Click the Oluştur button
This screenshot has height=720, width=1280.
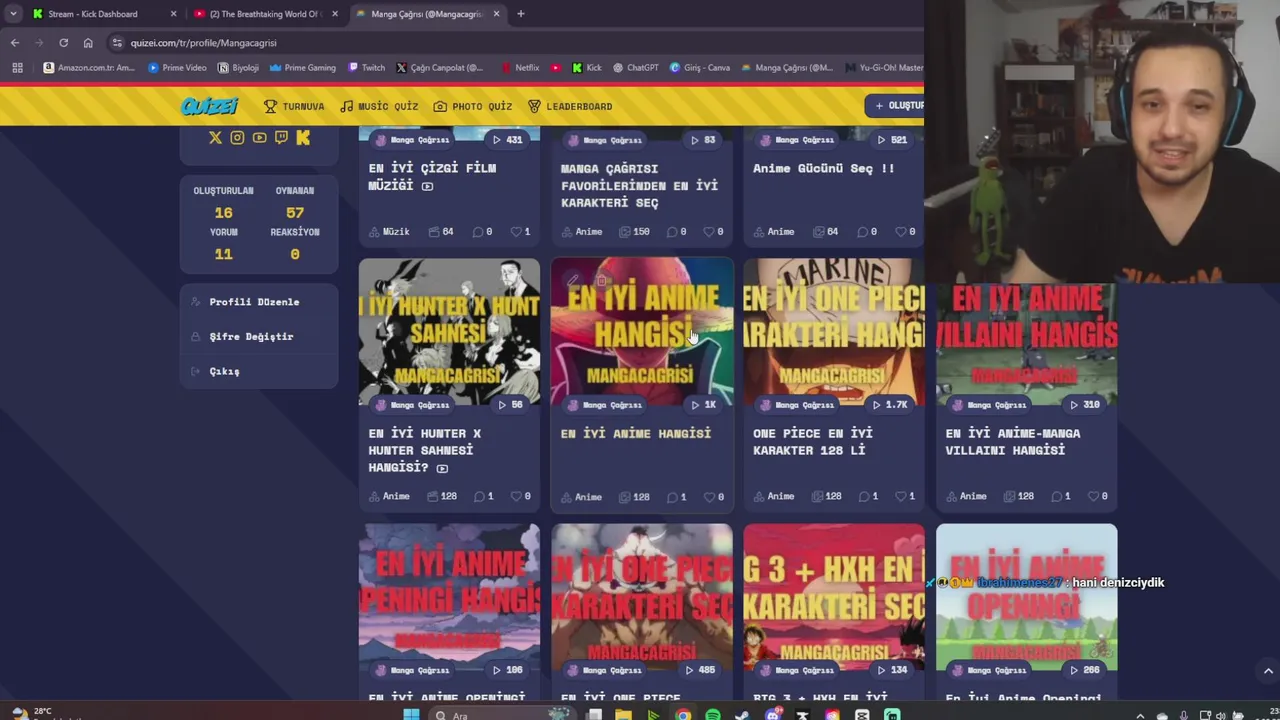point(895,105)
